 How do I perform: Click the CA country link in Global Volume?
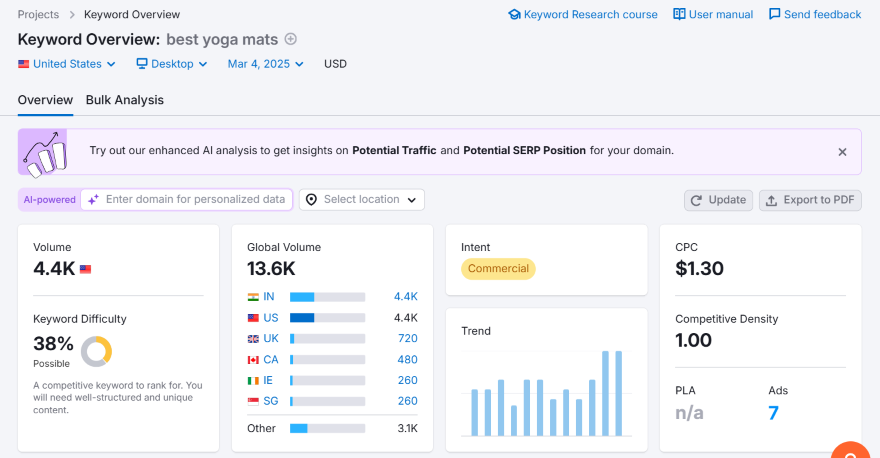click(271, 360)
